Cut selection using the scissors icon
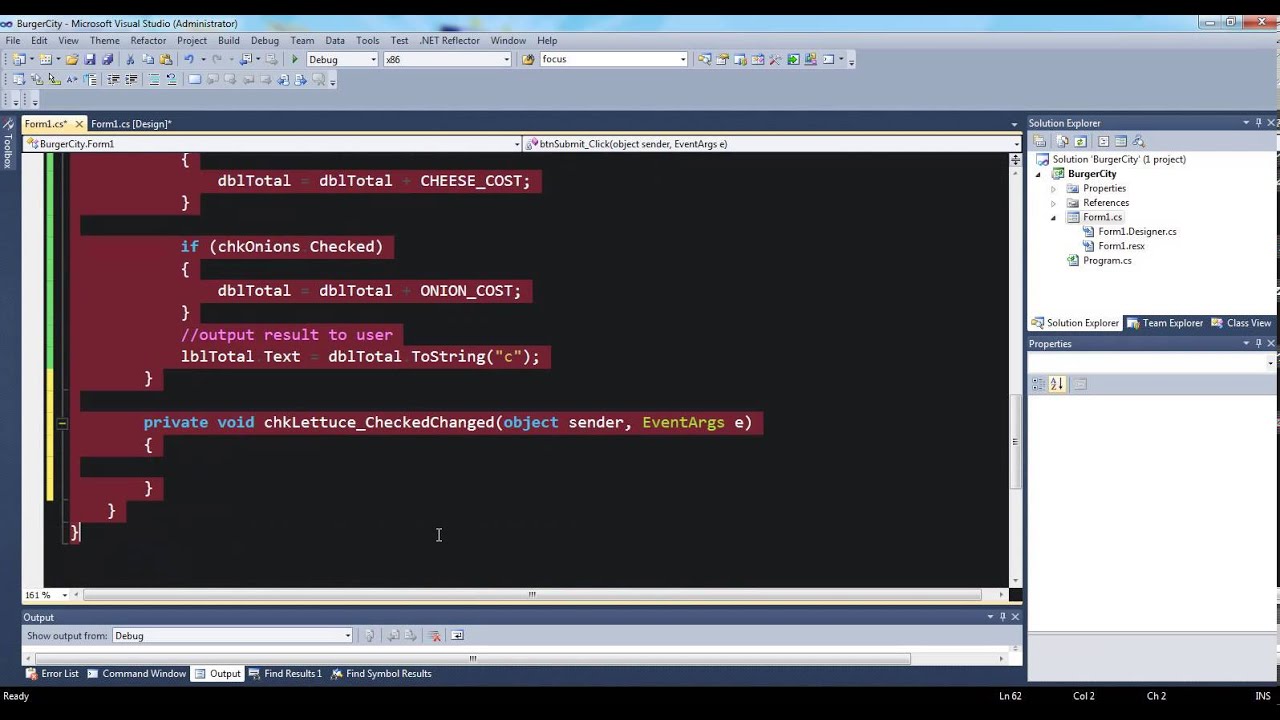The width and height of the screenshot is (1280, 720). (x=130, y=59)
